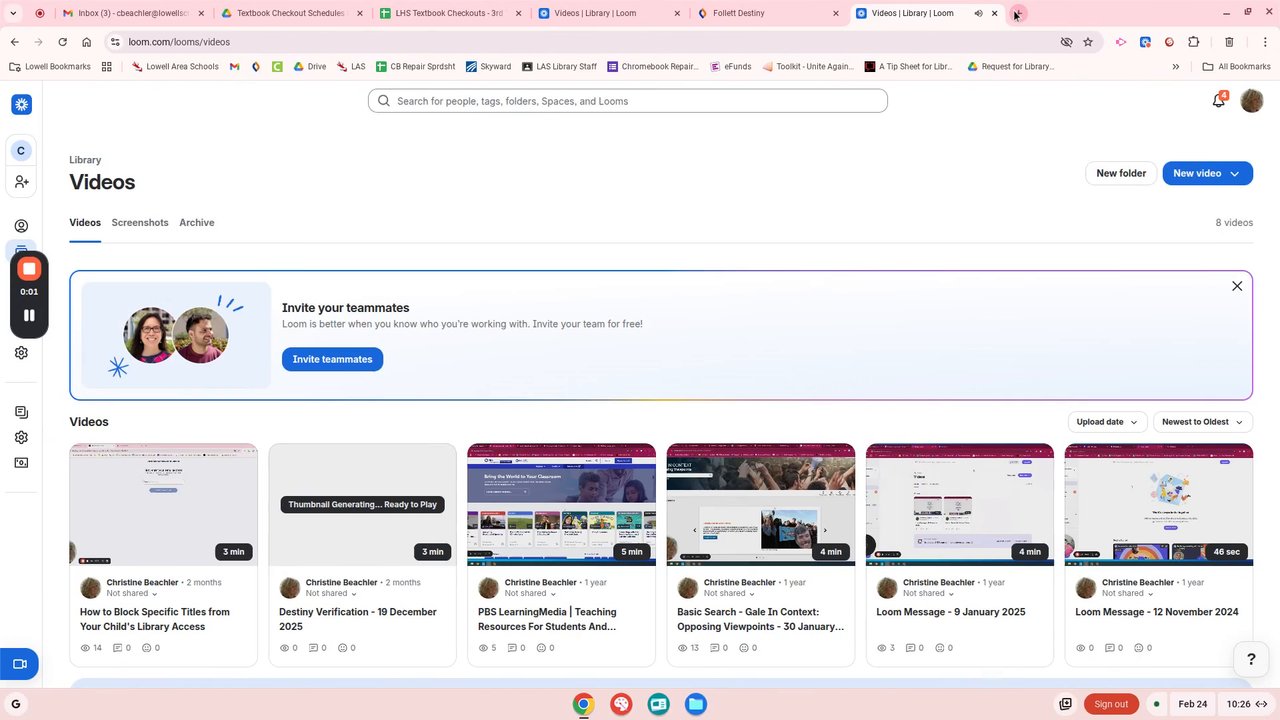Switch to the Follett Destiny browser tab
The height and width of the screenshot is (720, 1280).
pos(769,14)
